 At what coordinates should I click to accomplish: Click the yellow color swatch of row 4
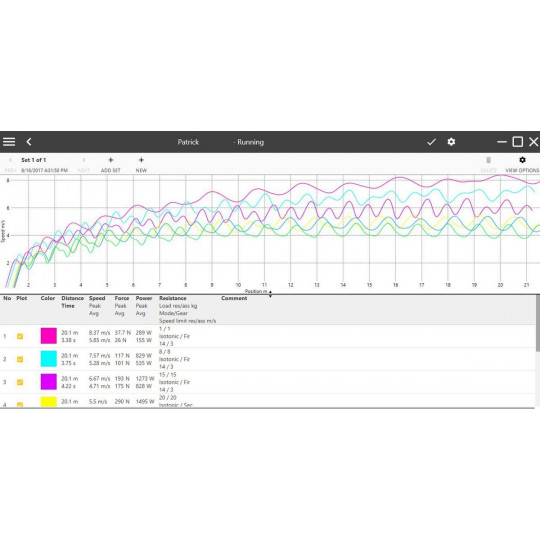click(49, 402)
